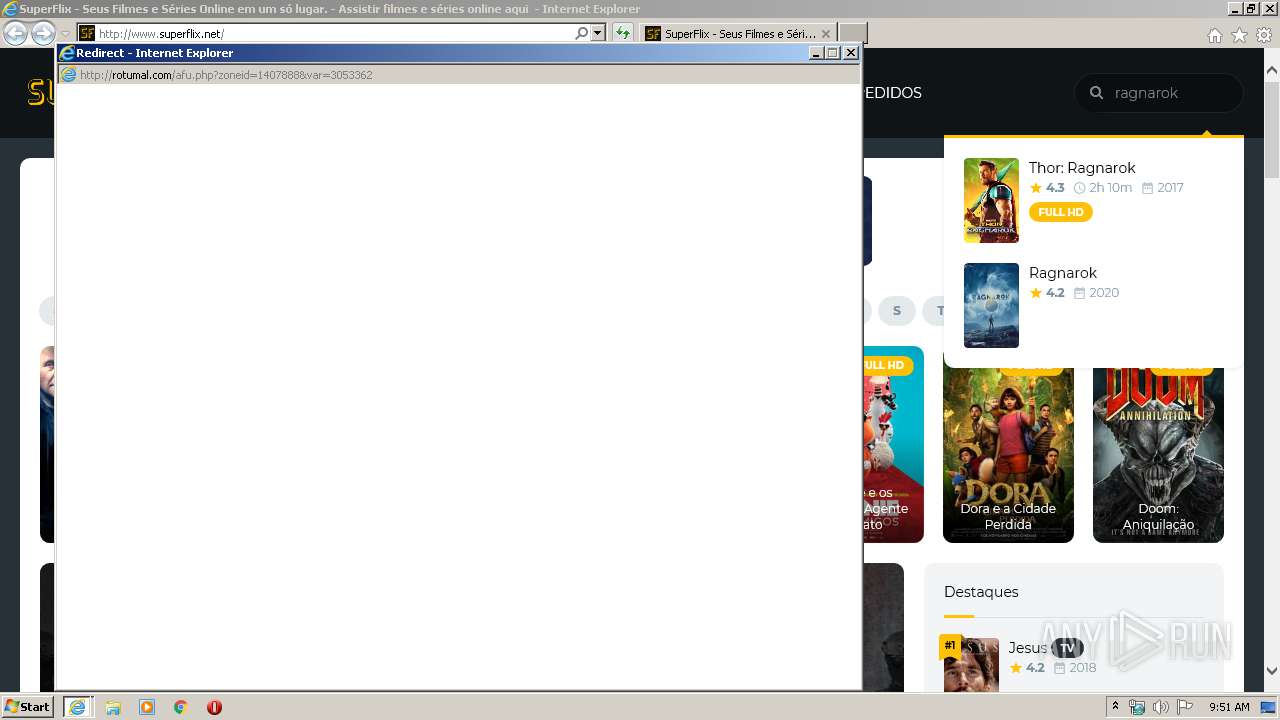Click the Jesus highlight thumbnail
The width and height of the screenshot is (1280, 720).
[971, 665]
